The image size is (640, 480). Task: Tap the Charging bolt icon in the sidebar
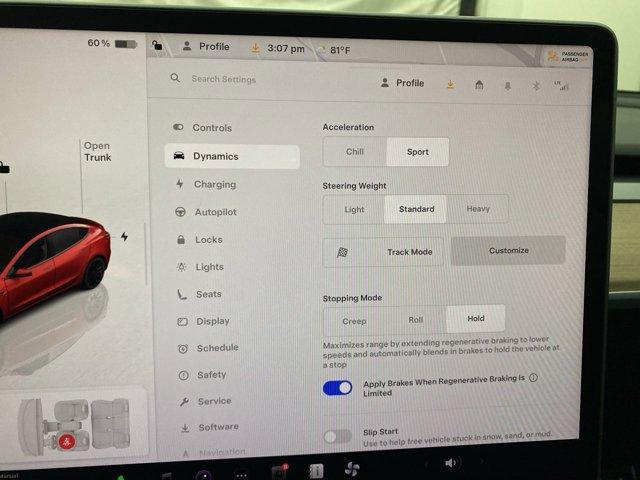pyautogui.click(x=180, y=184)
